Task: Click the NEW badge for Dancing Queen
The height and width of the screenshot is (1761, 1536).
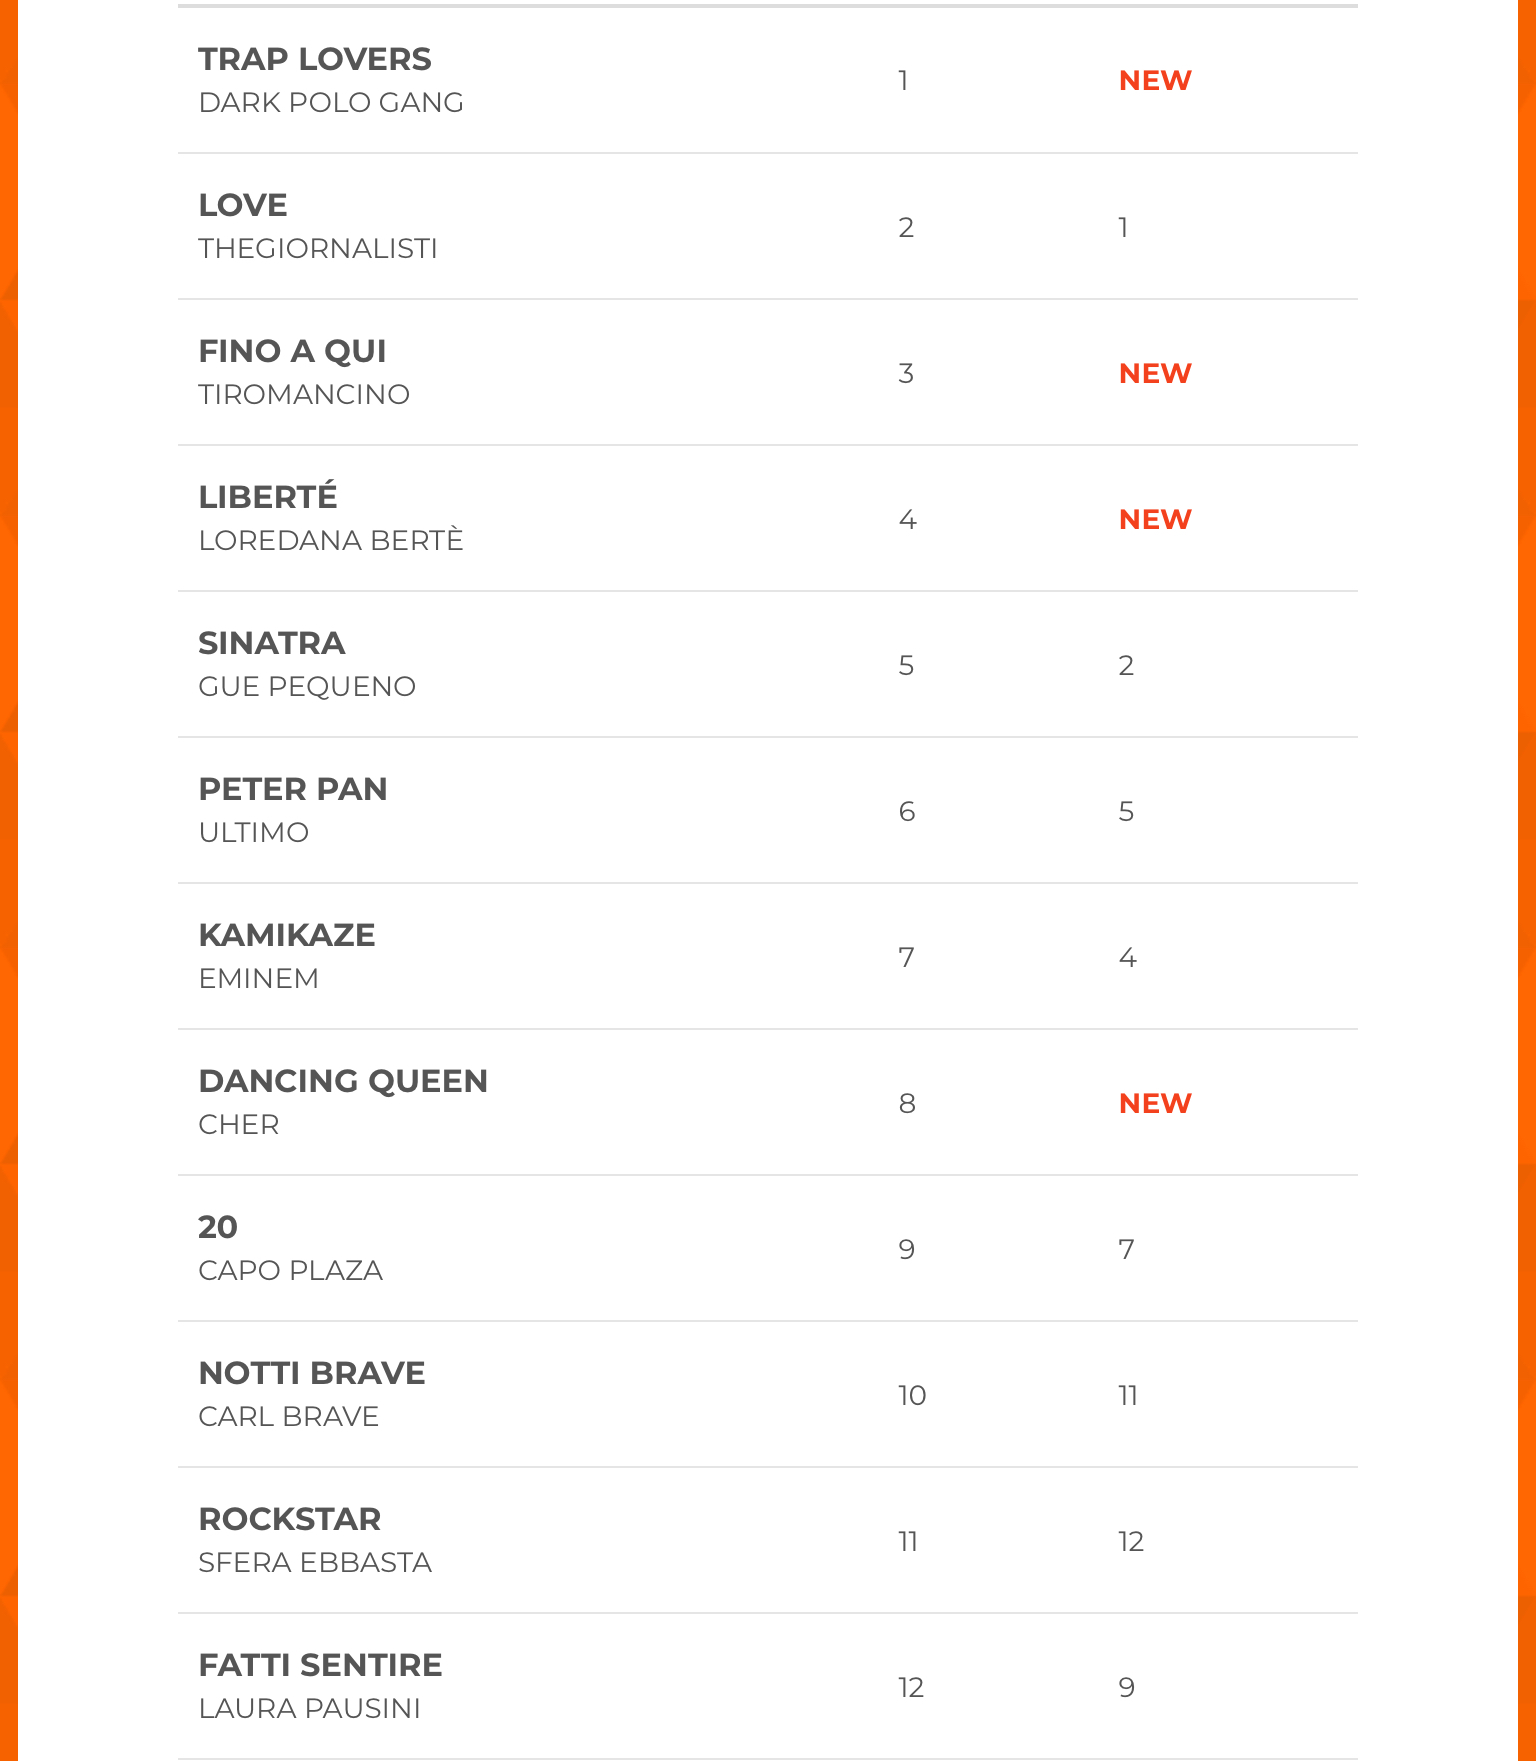Action: point(1155,1104)
